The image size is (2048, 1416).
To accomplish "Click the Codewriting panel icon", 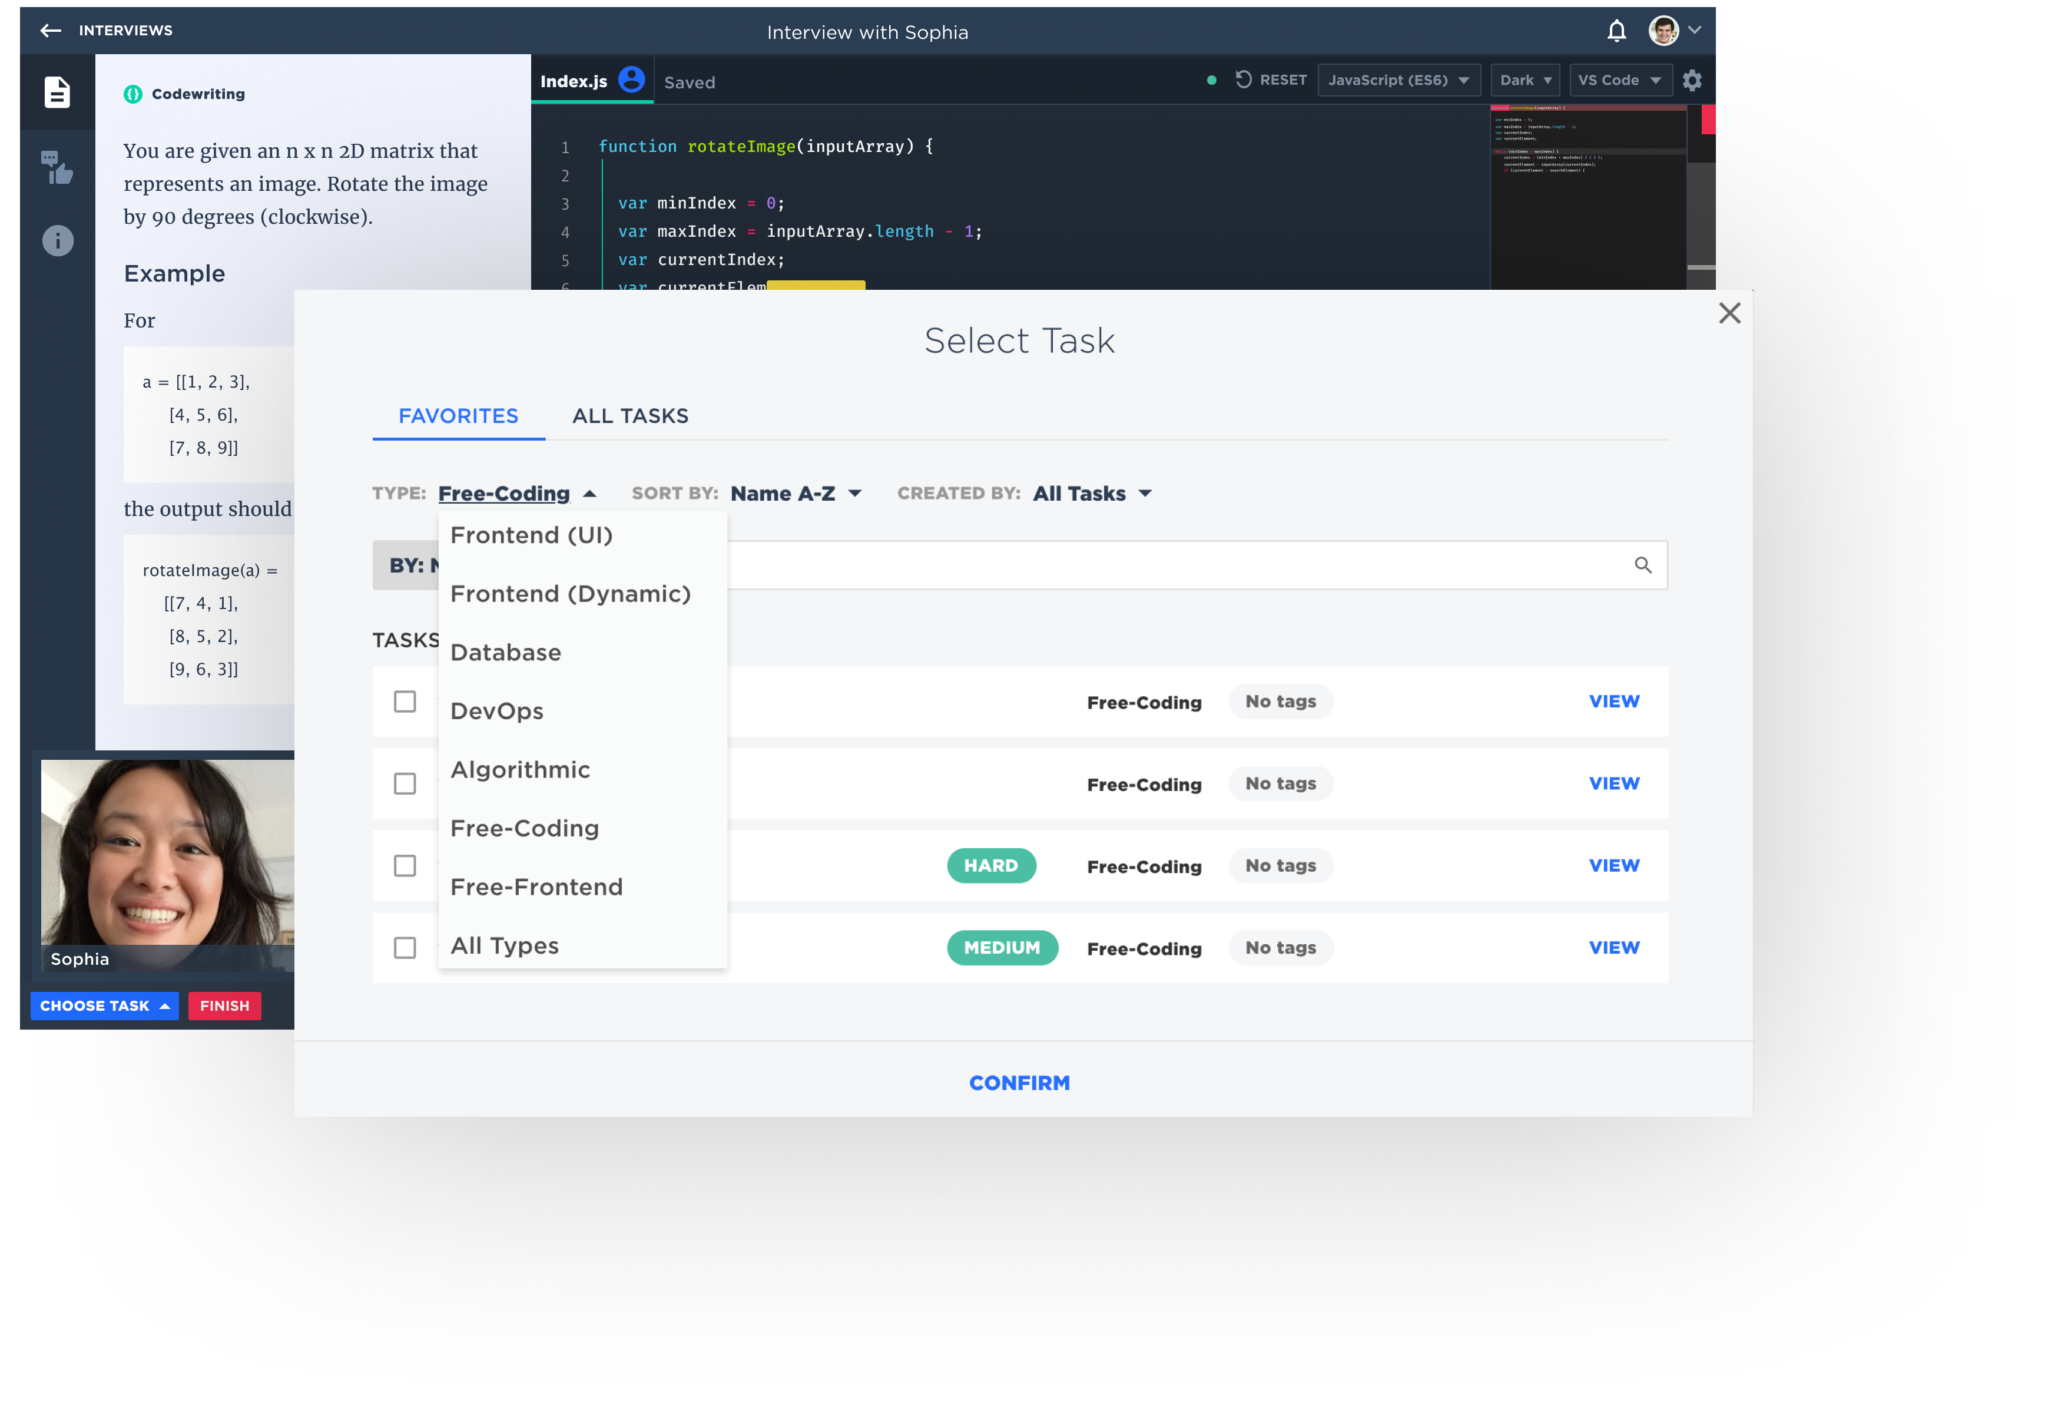I will [54, 90].
